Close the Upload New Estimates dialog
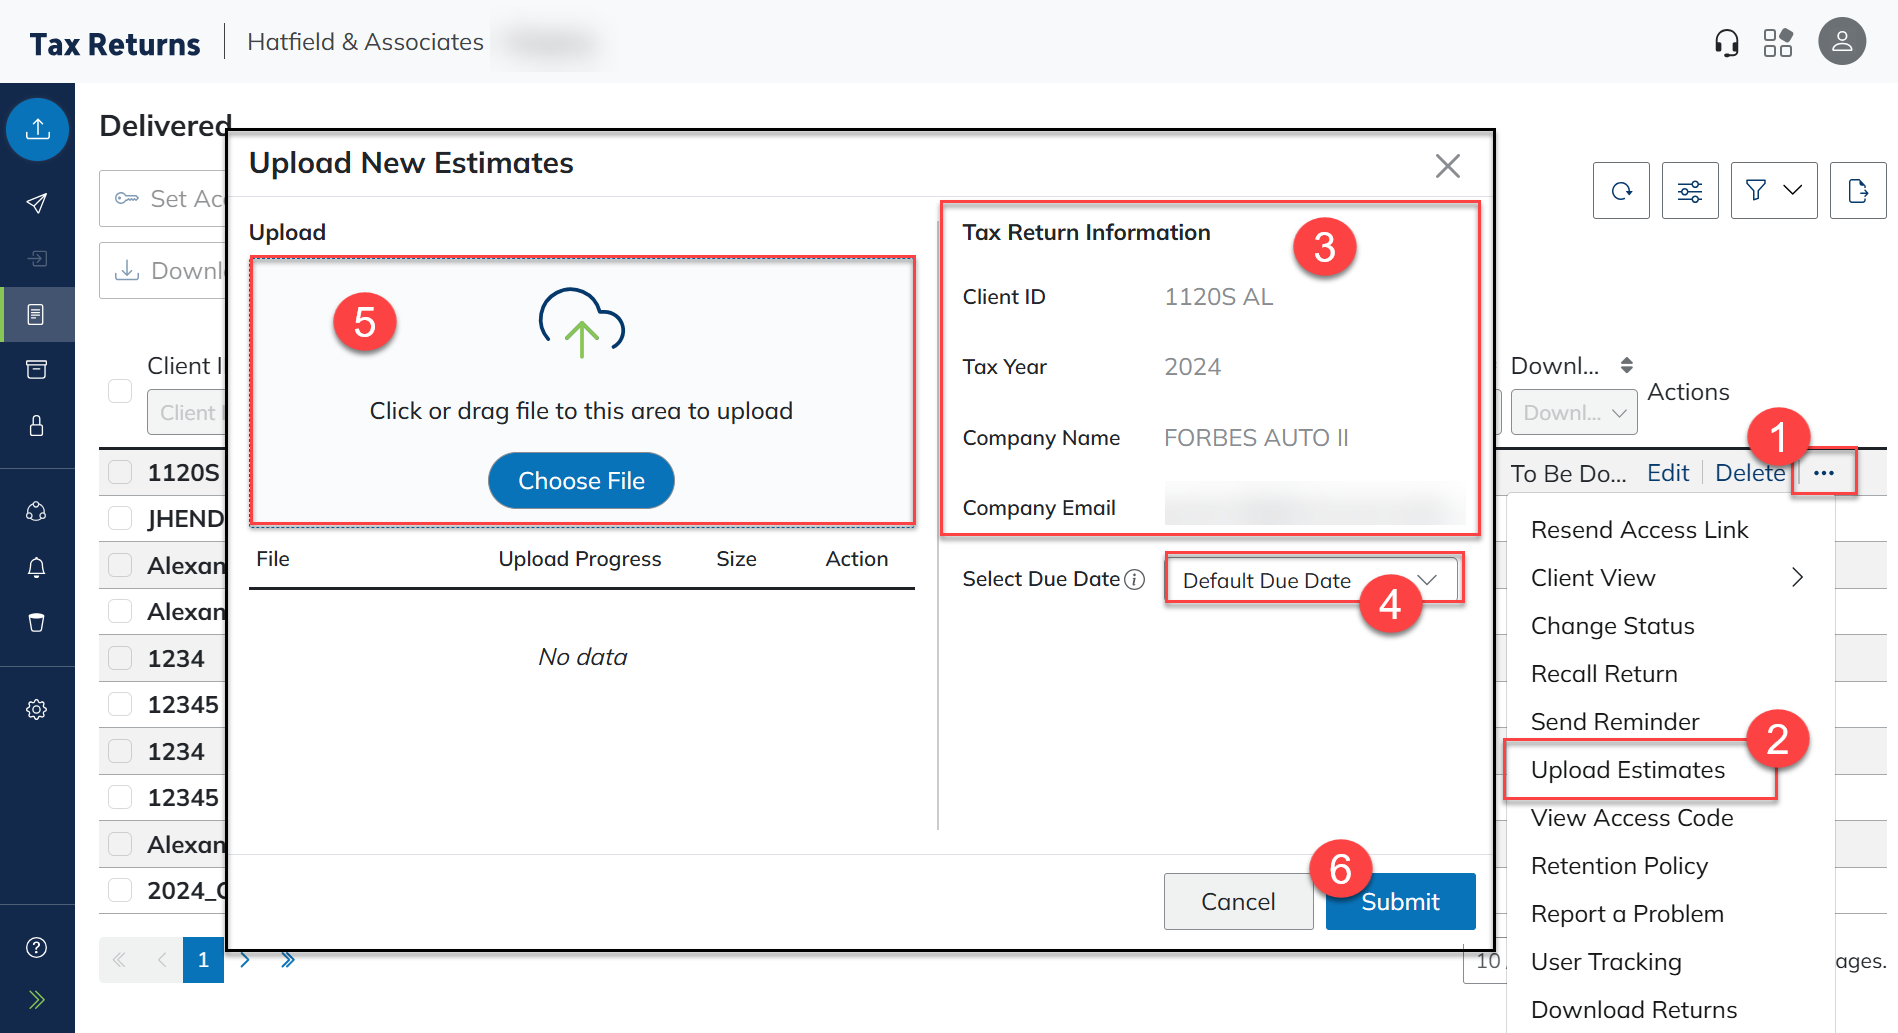Screen dimensions: 1898x1033 tap(1447, 166)
